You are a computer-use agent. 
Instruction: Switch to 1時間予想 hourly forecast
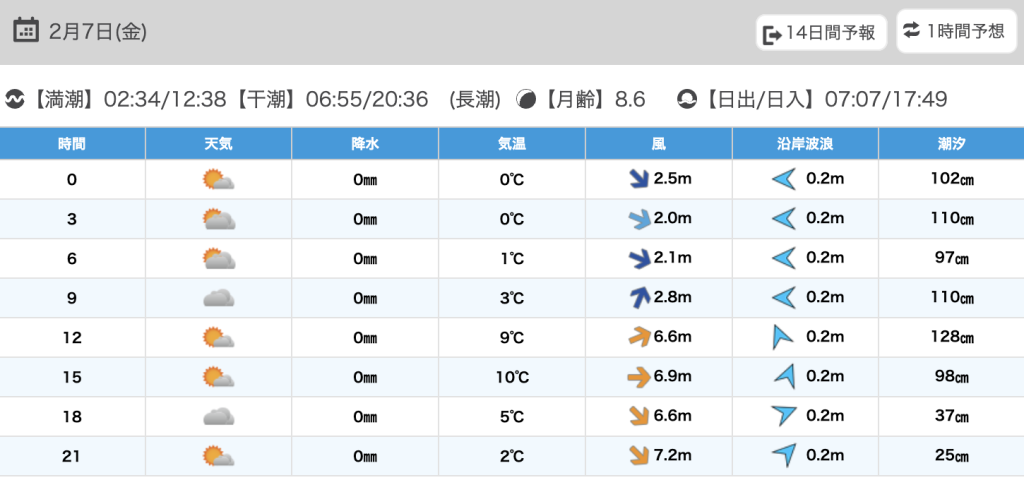(x=953, y=31)
